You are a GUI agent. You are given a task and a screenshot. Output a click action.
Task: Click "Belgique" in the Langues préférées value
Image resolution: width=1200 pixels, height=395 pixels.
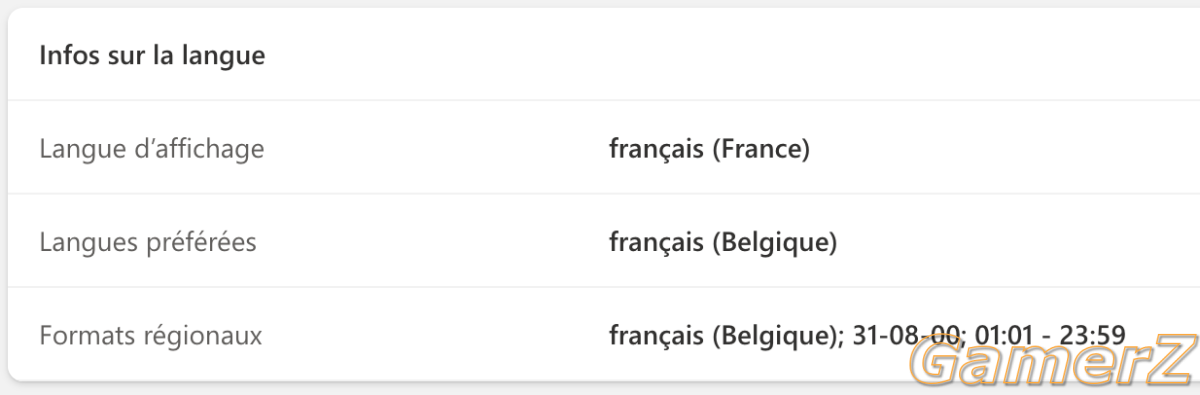coord(770,243)
